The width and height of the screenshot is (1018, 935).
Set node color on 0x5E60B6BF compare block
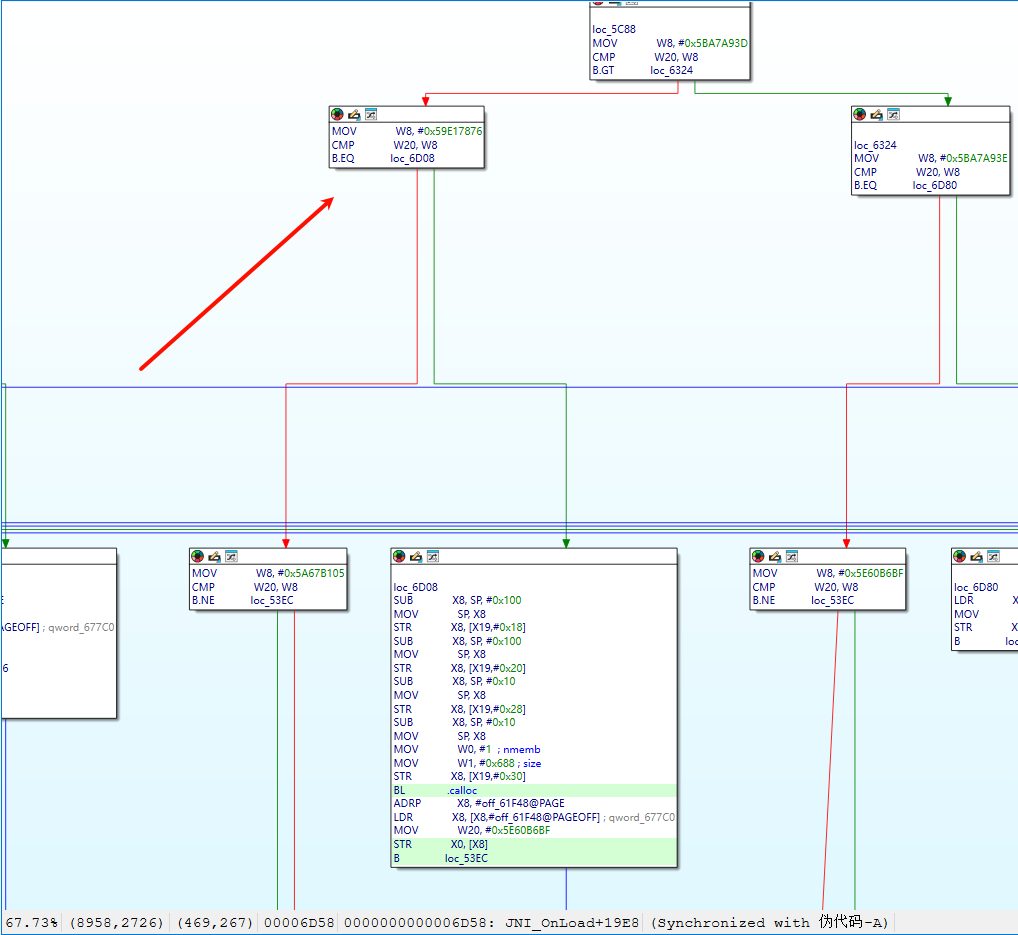(758, 556)
